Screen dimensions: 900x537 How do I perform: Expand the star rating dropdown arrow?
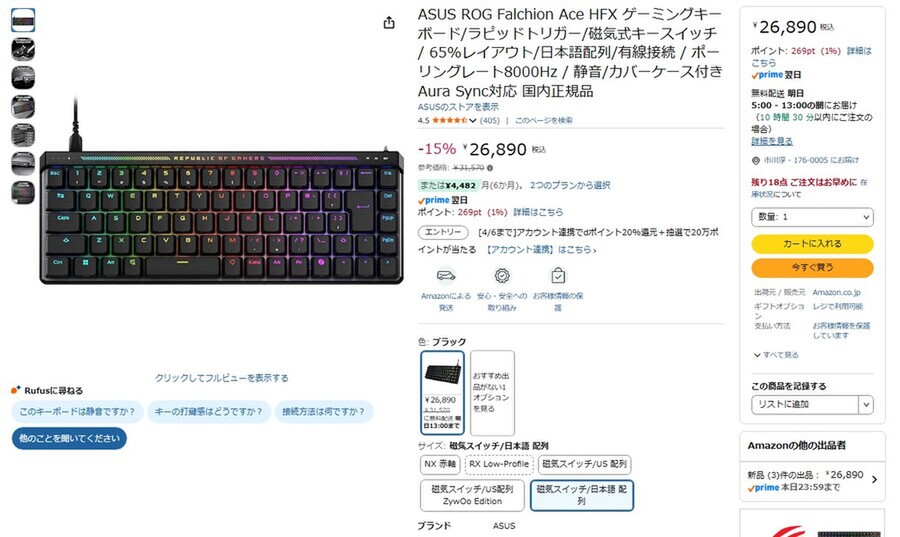[x=472, y=120]
